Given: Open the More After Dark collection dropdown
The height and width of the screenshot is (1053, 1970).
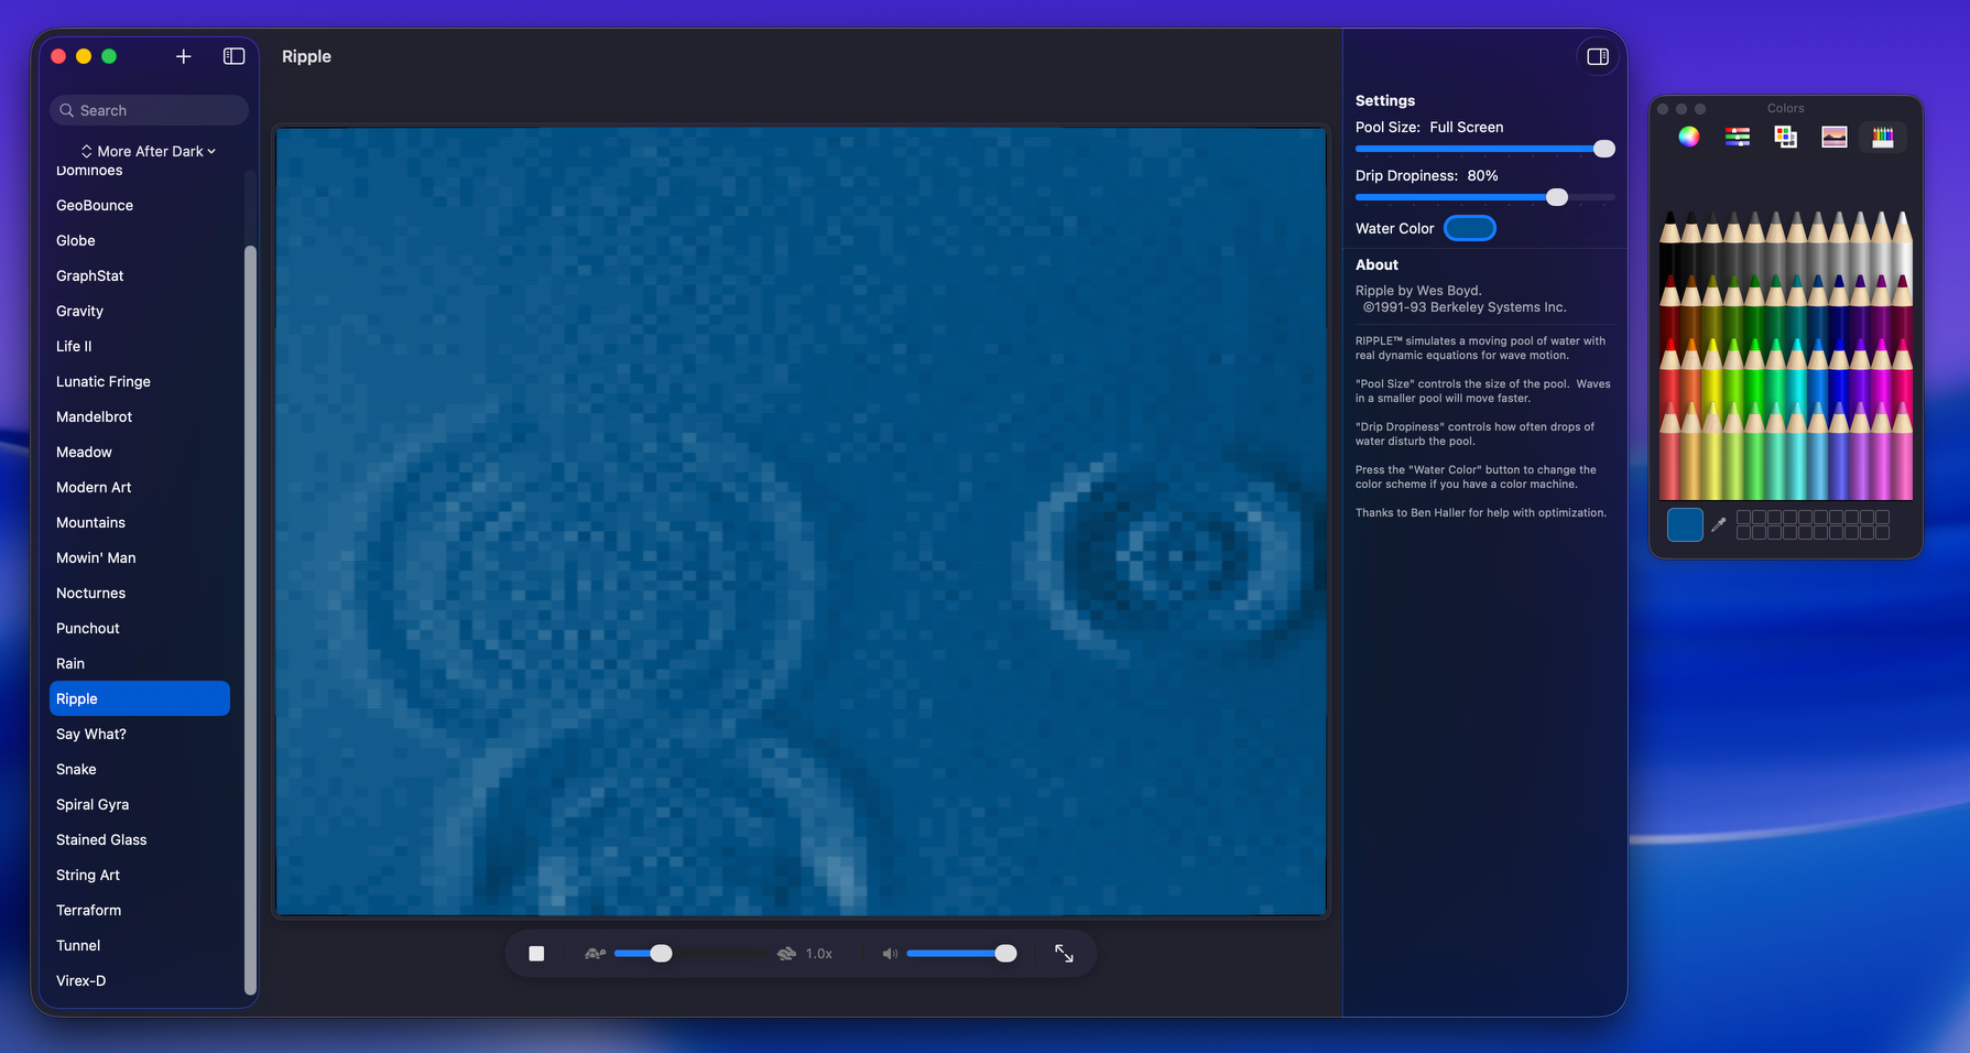Looking at the screenshot, I should (x=149, y=151).
